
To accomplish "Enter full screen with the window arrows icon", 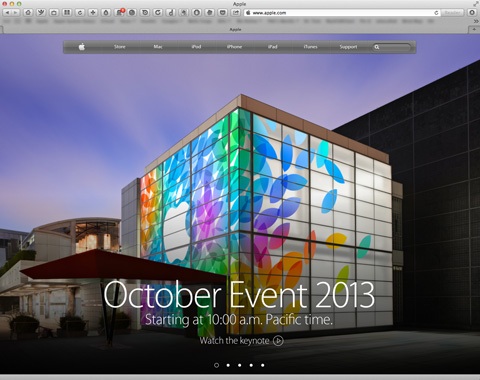I will click(476, 4).
